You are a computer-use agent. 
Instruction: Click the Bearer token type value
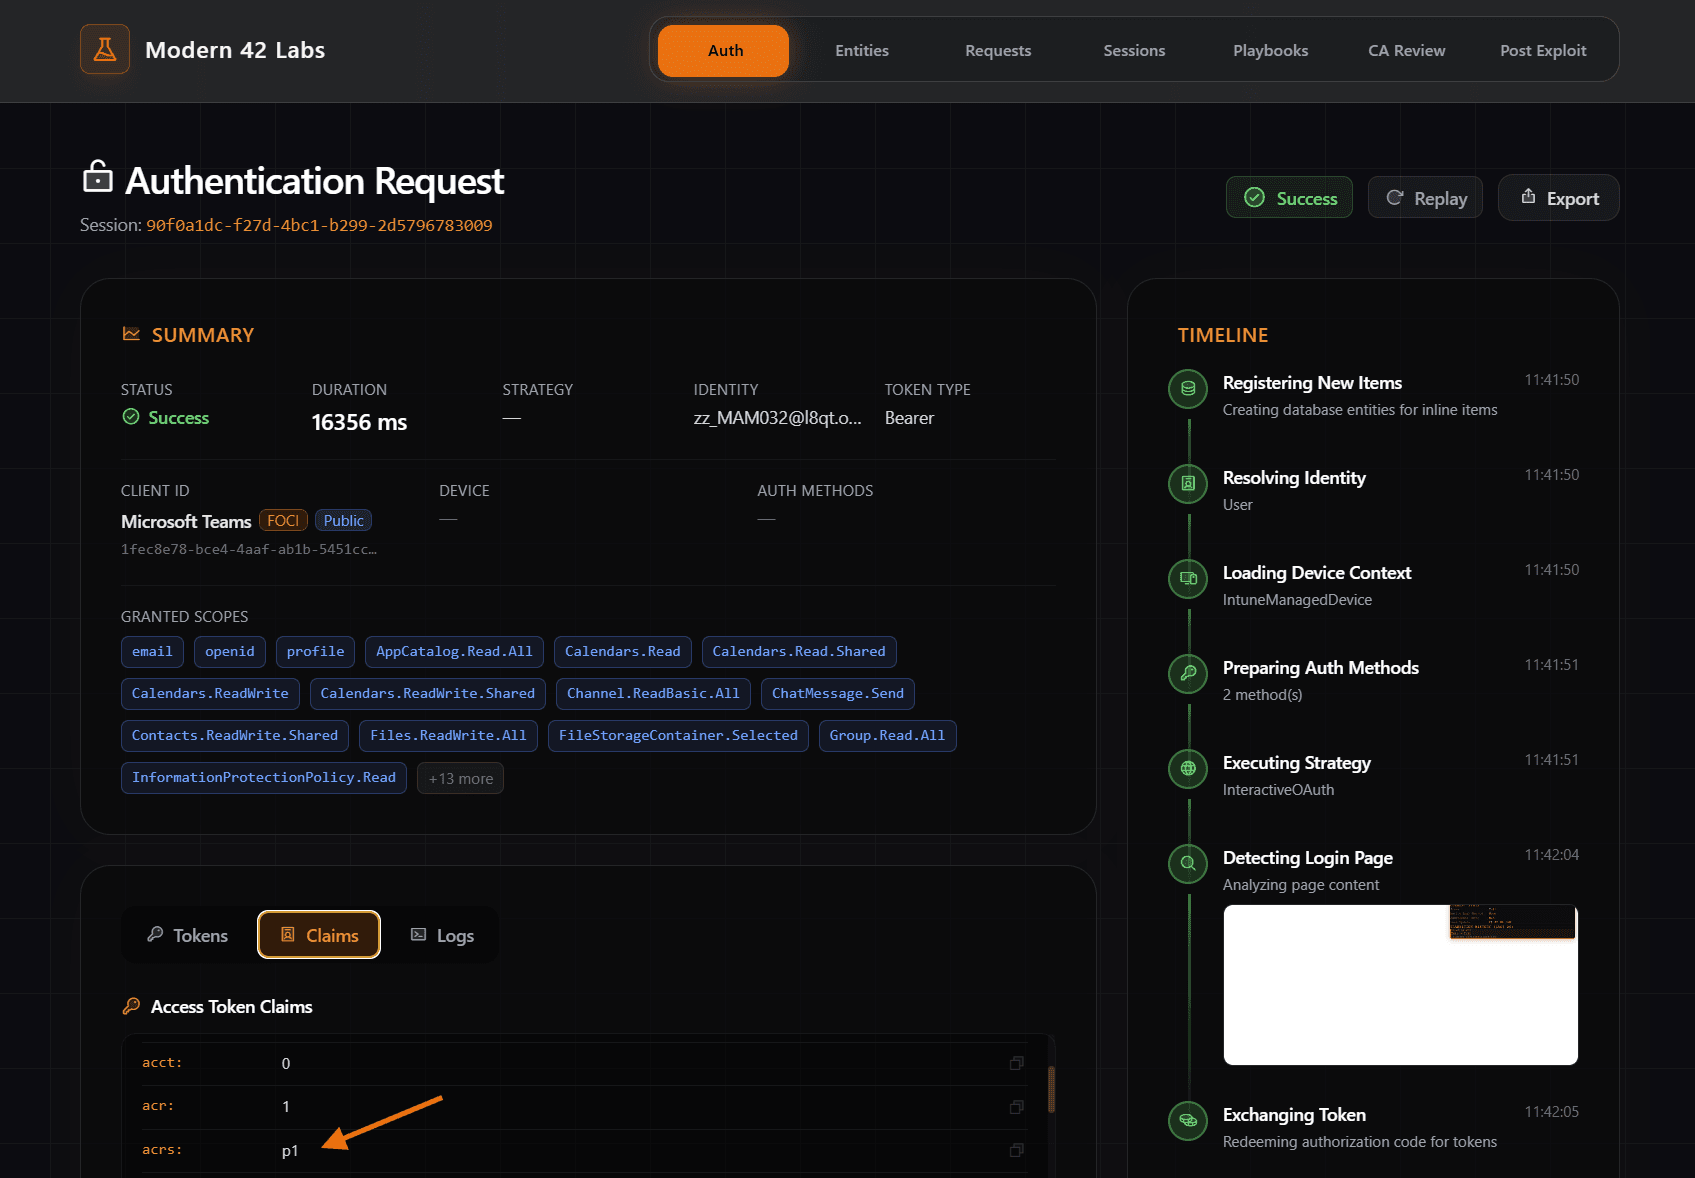(909, 418)
